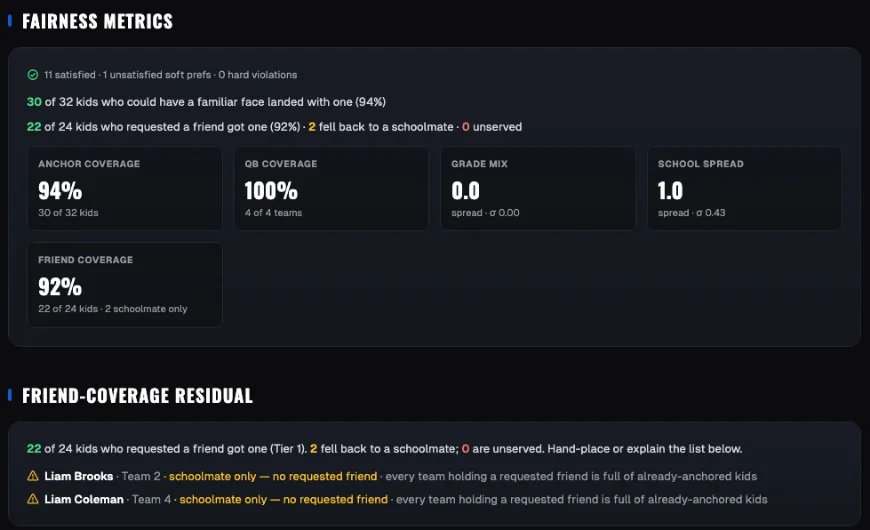Select the QB Coverage 100% card

pyautogui.click(x=331, y=189)
